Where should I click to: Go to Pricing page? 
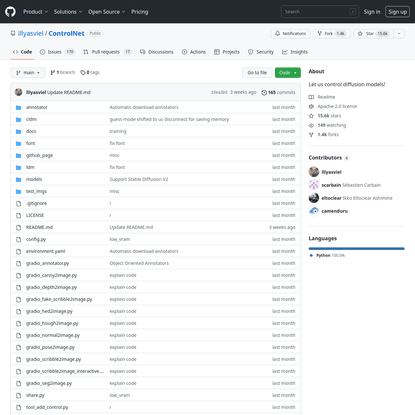pyautogui.click(x=139, y=12)
